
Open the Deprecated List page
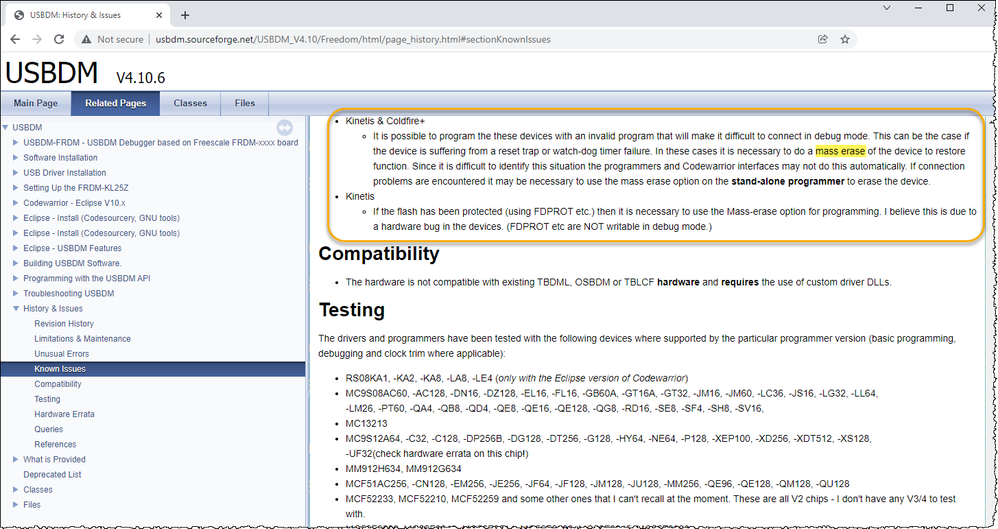[52, 474]
